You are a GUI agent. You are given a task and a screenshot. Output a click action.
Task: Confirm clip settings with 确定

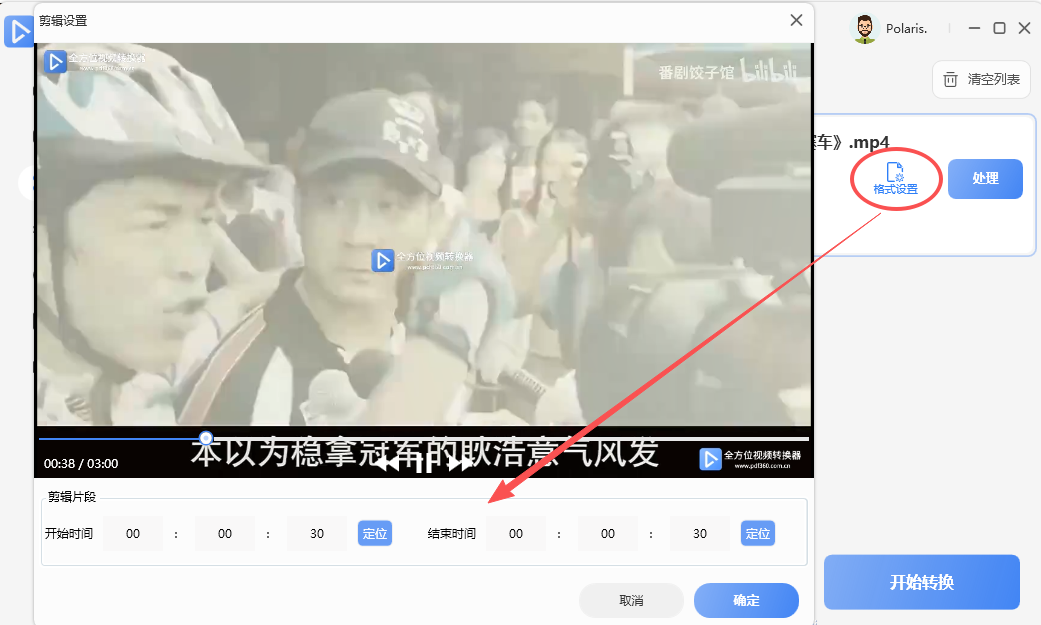click(x=746, y=600)
